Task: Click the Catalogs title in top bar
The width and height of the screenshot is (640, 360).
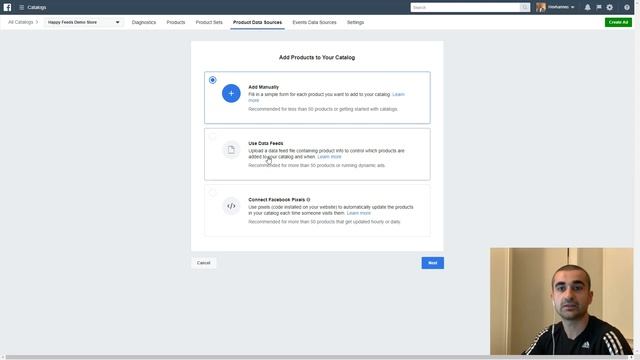Action: [37, 7]
